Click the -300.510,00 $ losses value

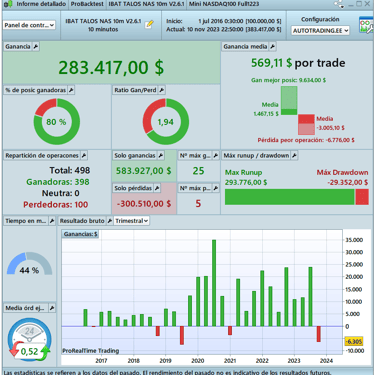[x=144, y=203]
